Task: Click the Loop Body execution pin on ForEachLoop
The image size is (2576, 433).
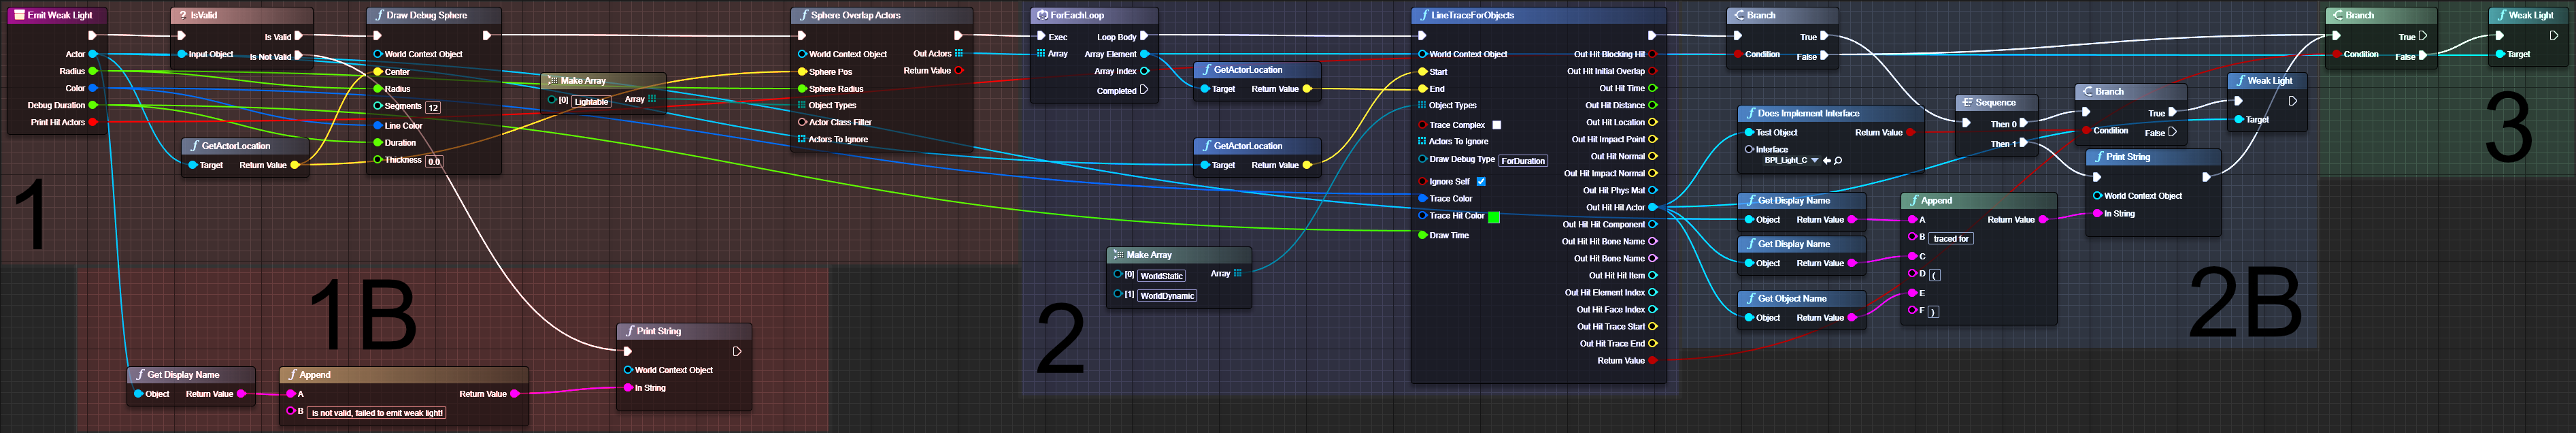Action: (1144, 37)
